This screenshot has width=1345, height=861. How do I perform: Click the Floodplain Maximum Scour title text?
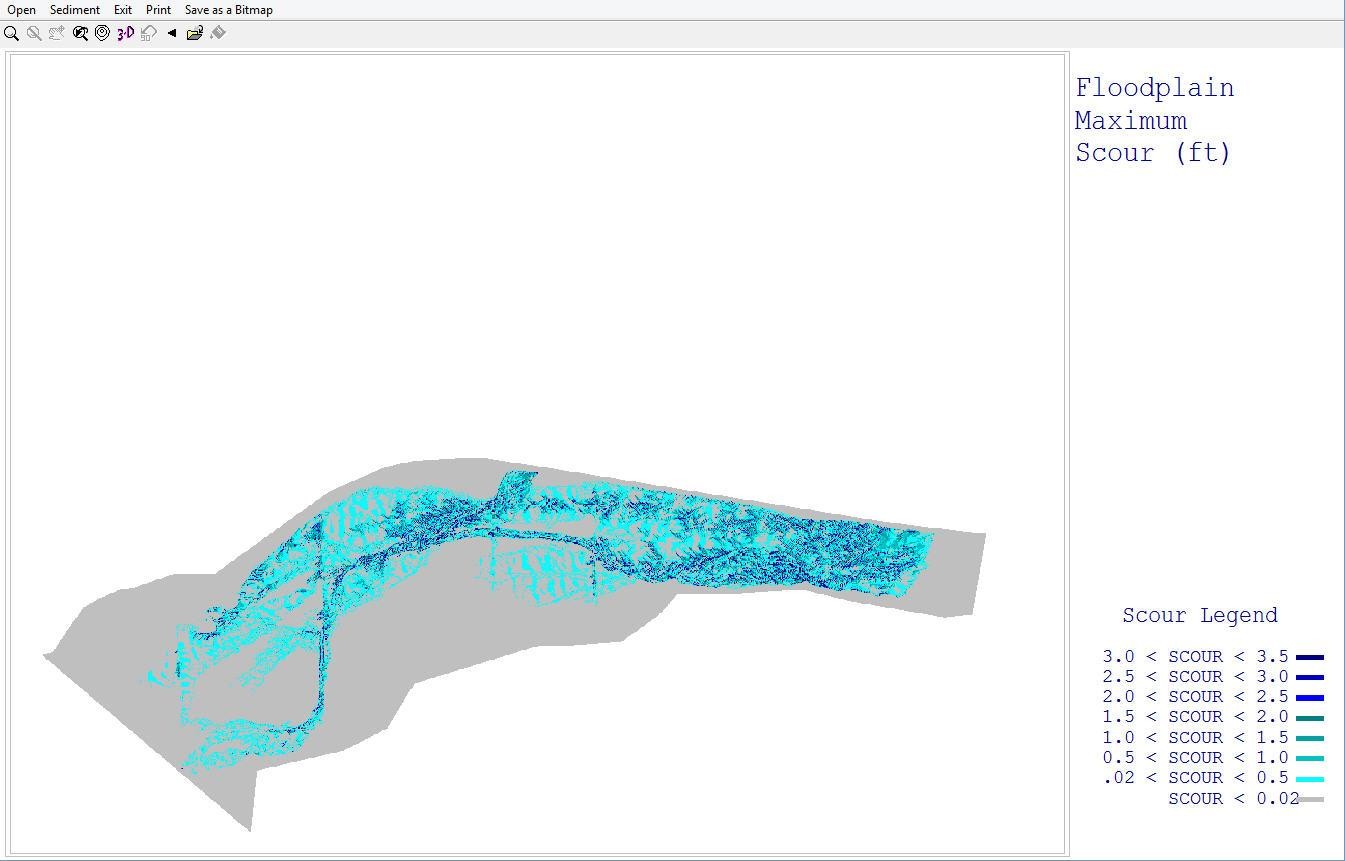[x=1154, y=121]
